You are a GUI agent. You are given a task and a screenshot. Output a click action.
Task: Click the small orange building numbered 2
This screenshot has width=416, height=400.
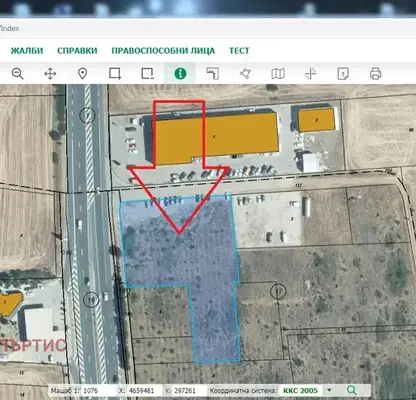[x=316, y=120]
